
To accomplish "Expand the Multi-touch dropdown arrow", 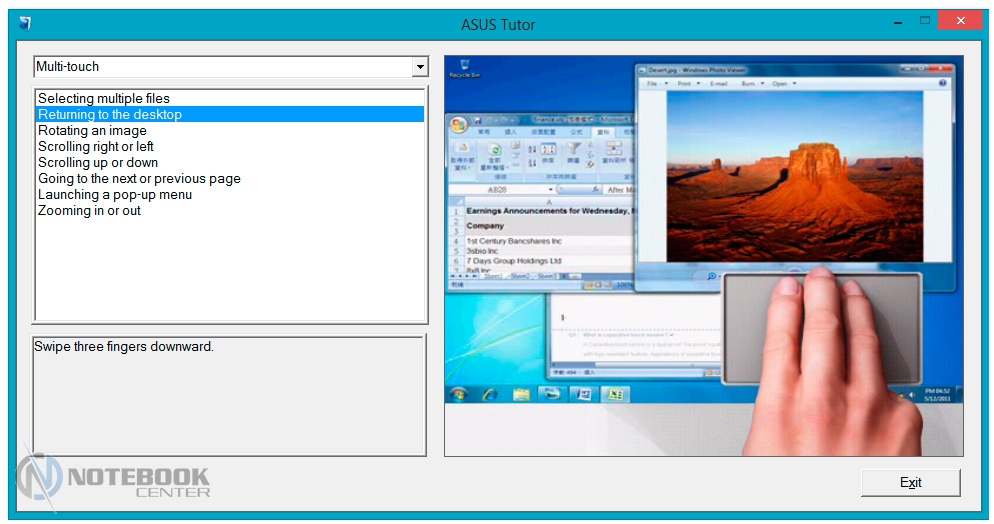I will [419, 67].
